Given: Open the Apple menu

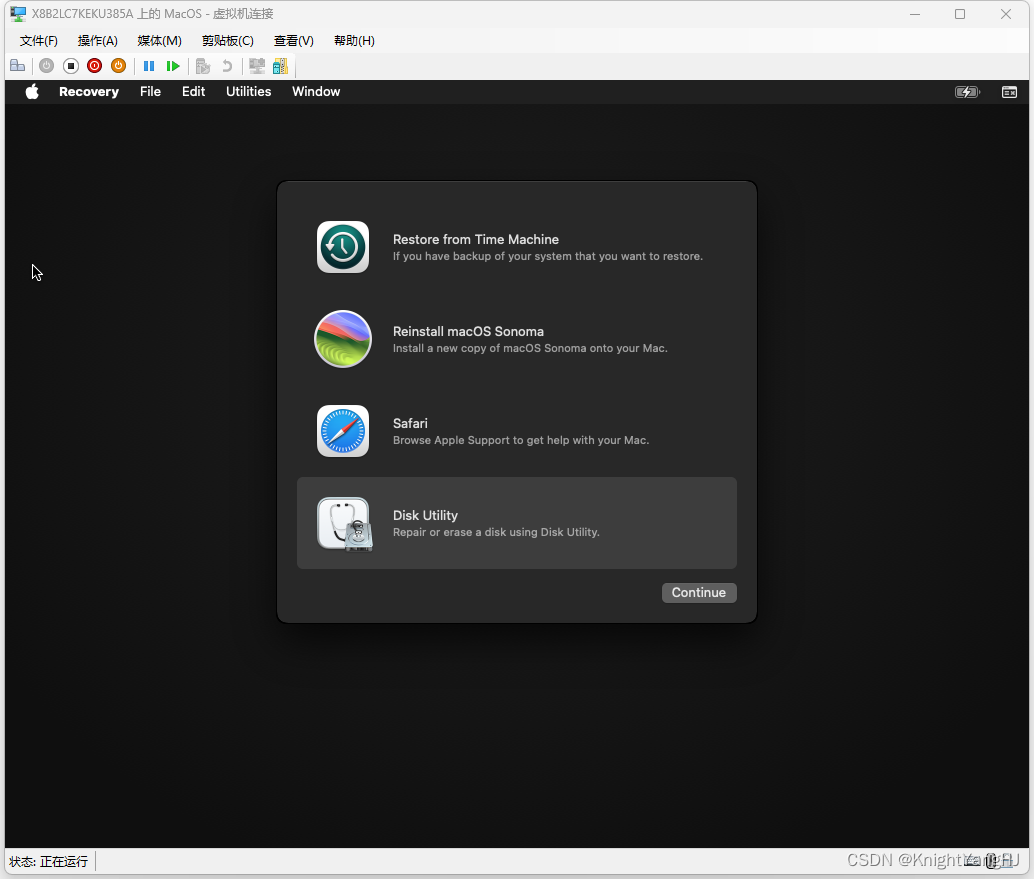Looking at the screenshot, I should (32, 92).
